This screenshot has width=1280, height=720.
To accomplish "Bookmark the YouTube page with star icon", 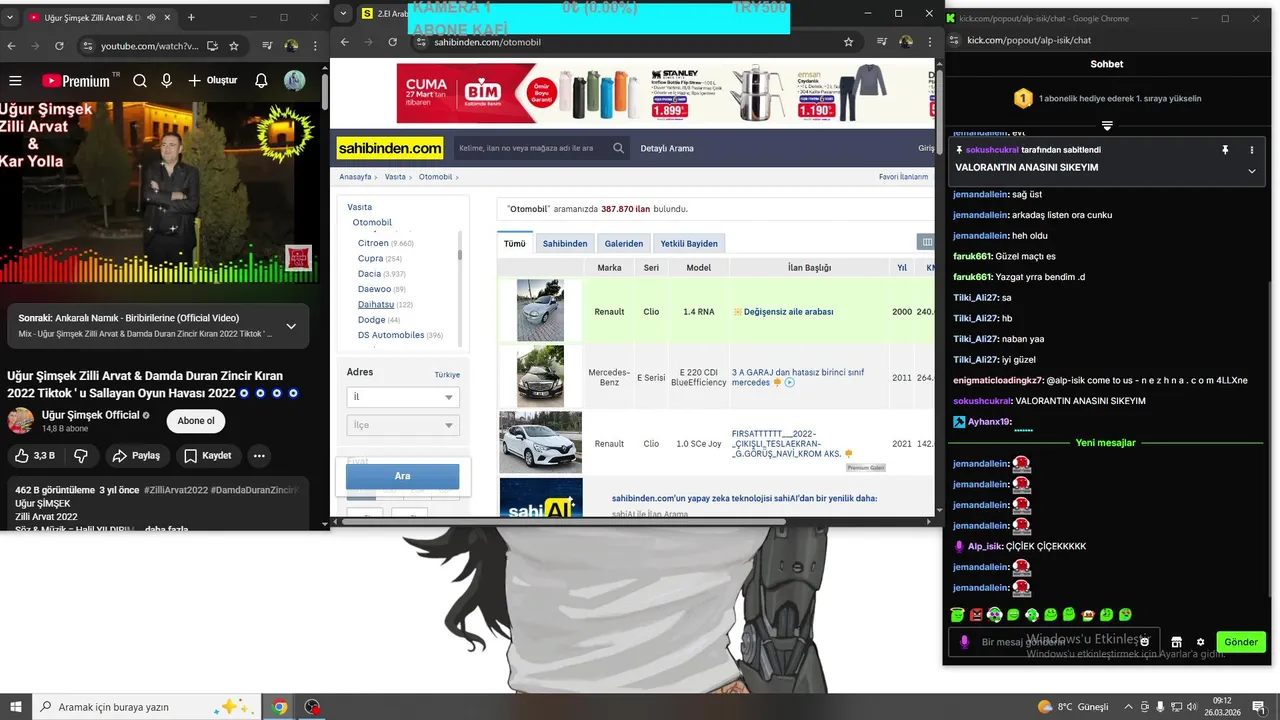I will [234, 46].
